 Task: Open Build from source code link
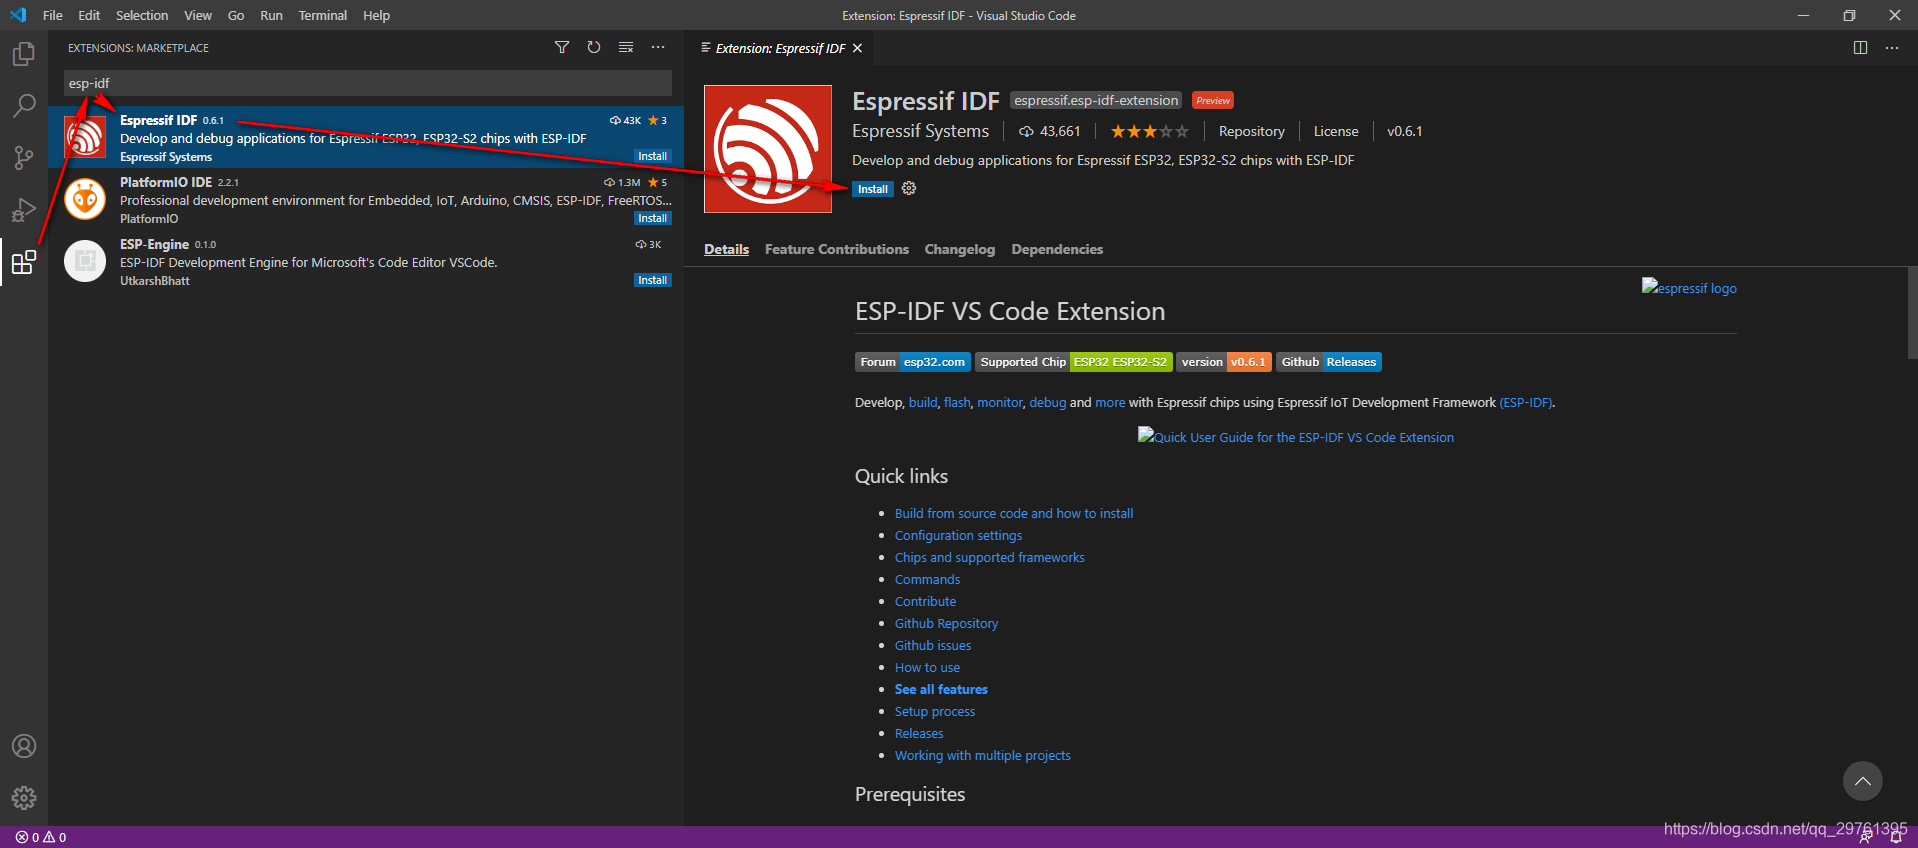point(1014,513)
